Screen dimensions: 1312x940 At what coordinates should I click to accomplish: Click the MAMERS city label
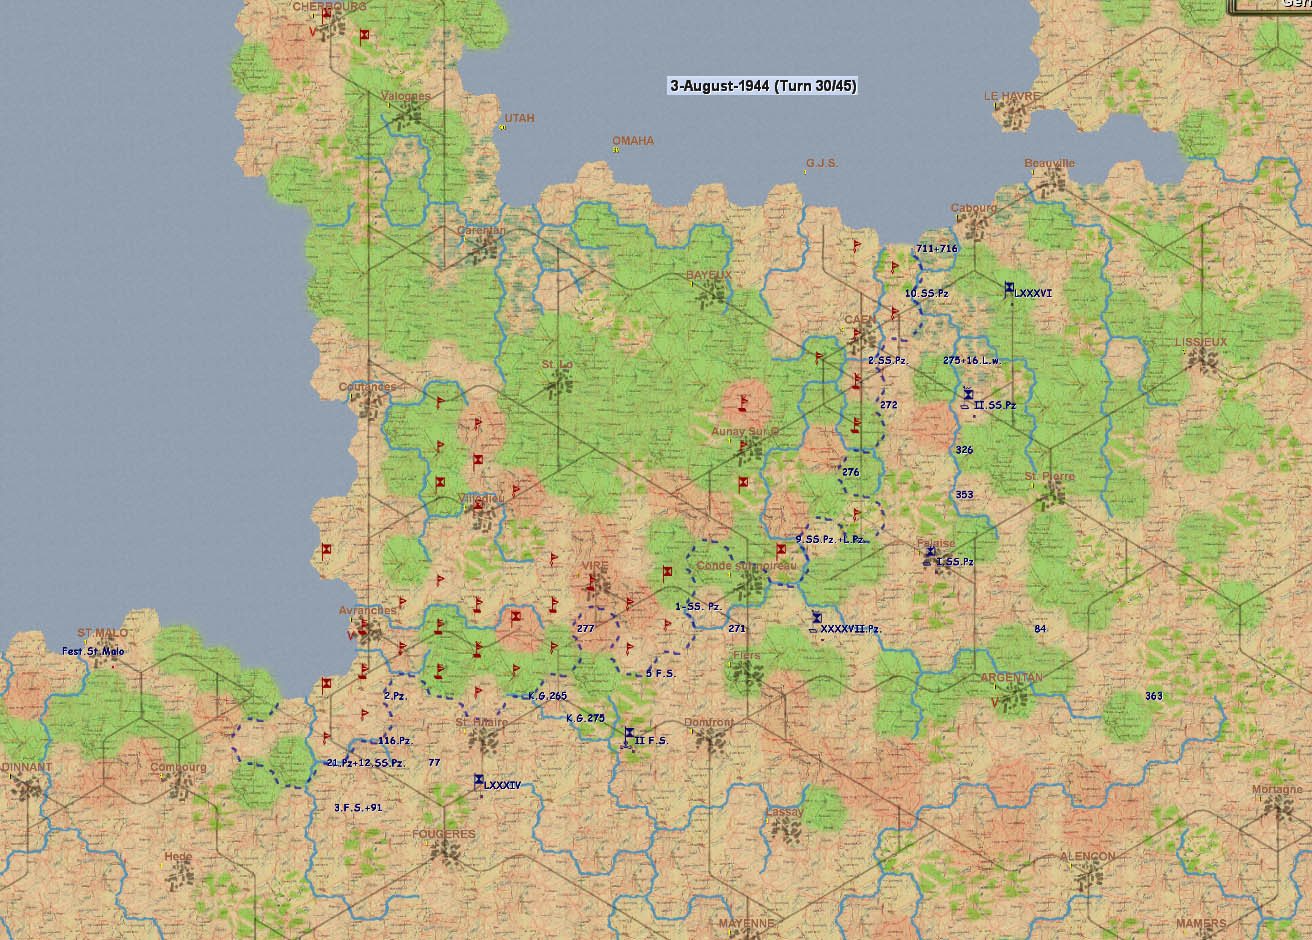pos(1201,924)
